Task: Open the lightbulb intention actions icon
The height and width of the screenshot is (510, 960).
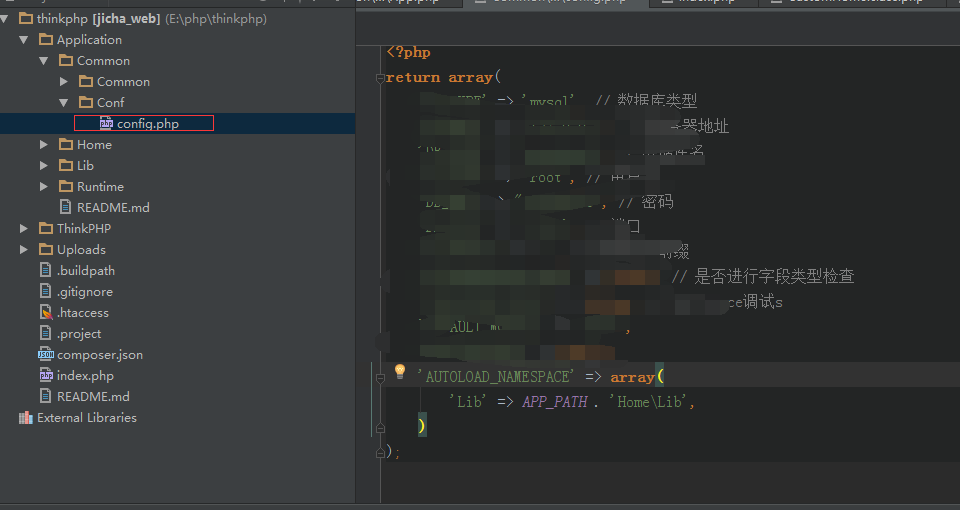Action: (x=400, y=371)
